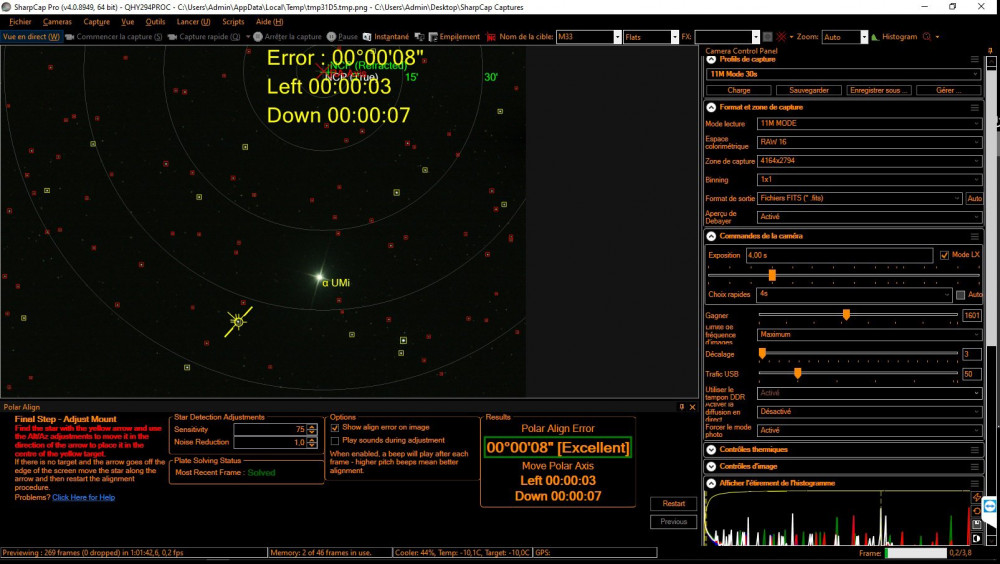The width and height of the screenshot is (1000, 564).
Task: Click the TeamViewer side tab icon
Action: [990, 506]
